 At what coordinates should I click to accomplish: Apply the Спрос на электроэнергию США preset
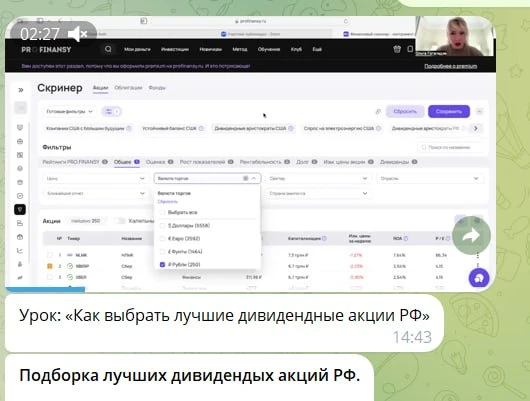[x=342, y=128]
